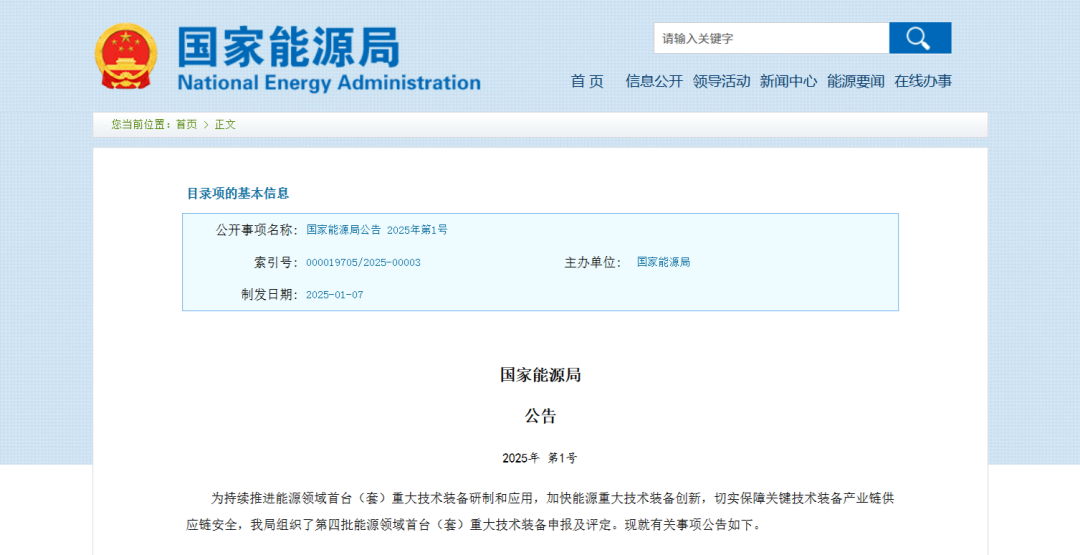Open the 领导活动 navigation item

click(721, 81)
